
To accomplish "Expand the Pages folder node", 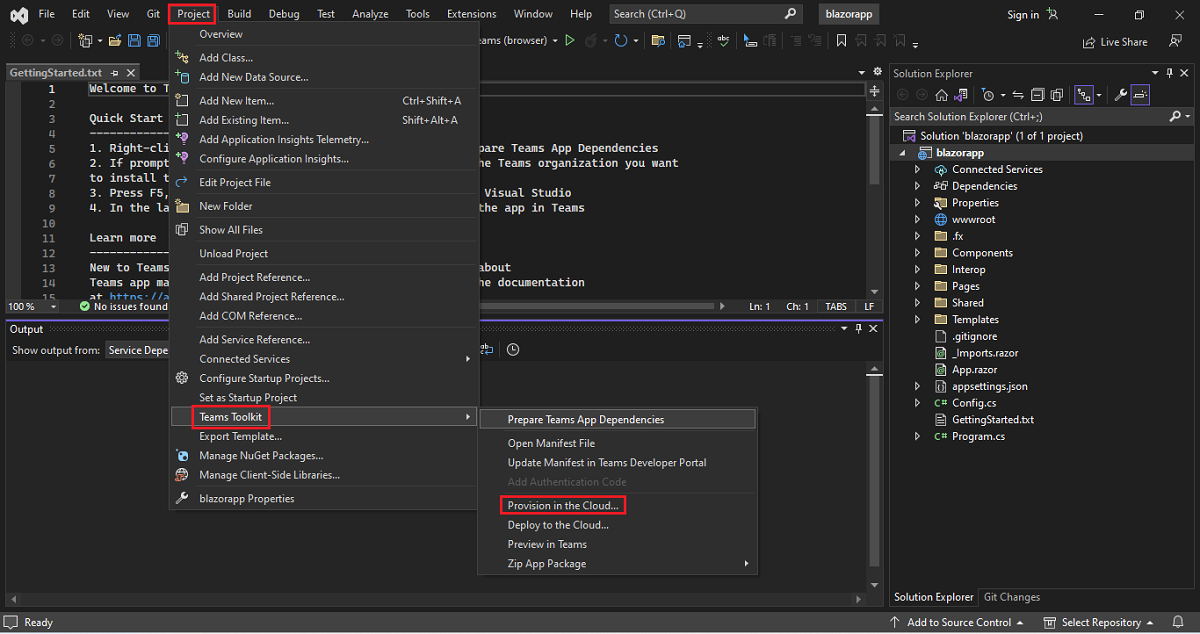I will pos(918,286).
